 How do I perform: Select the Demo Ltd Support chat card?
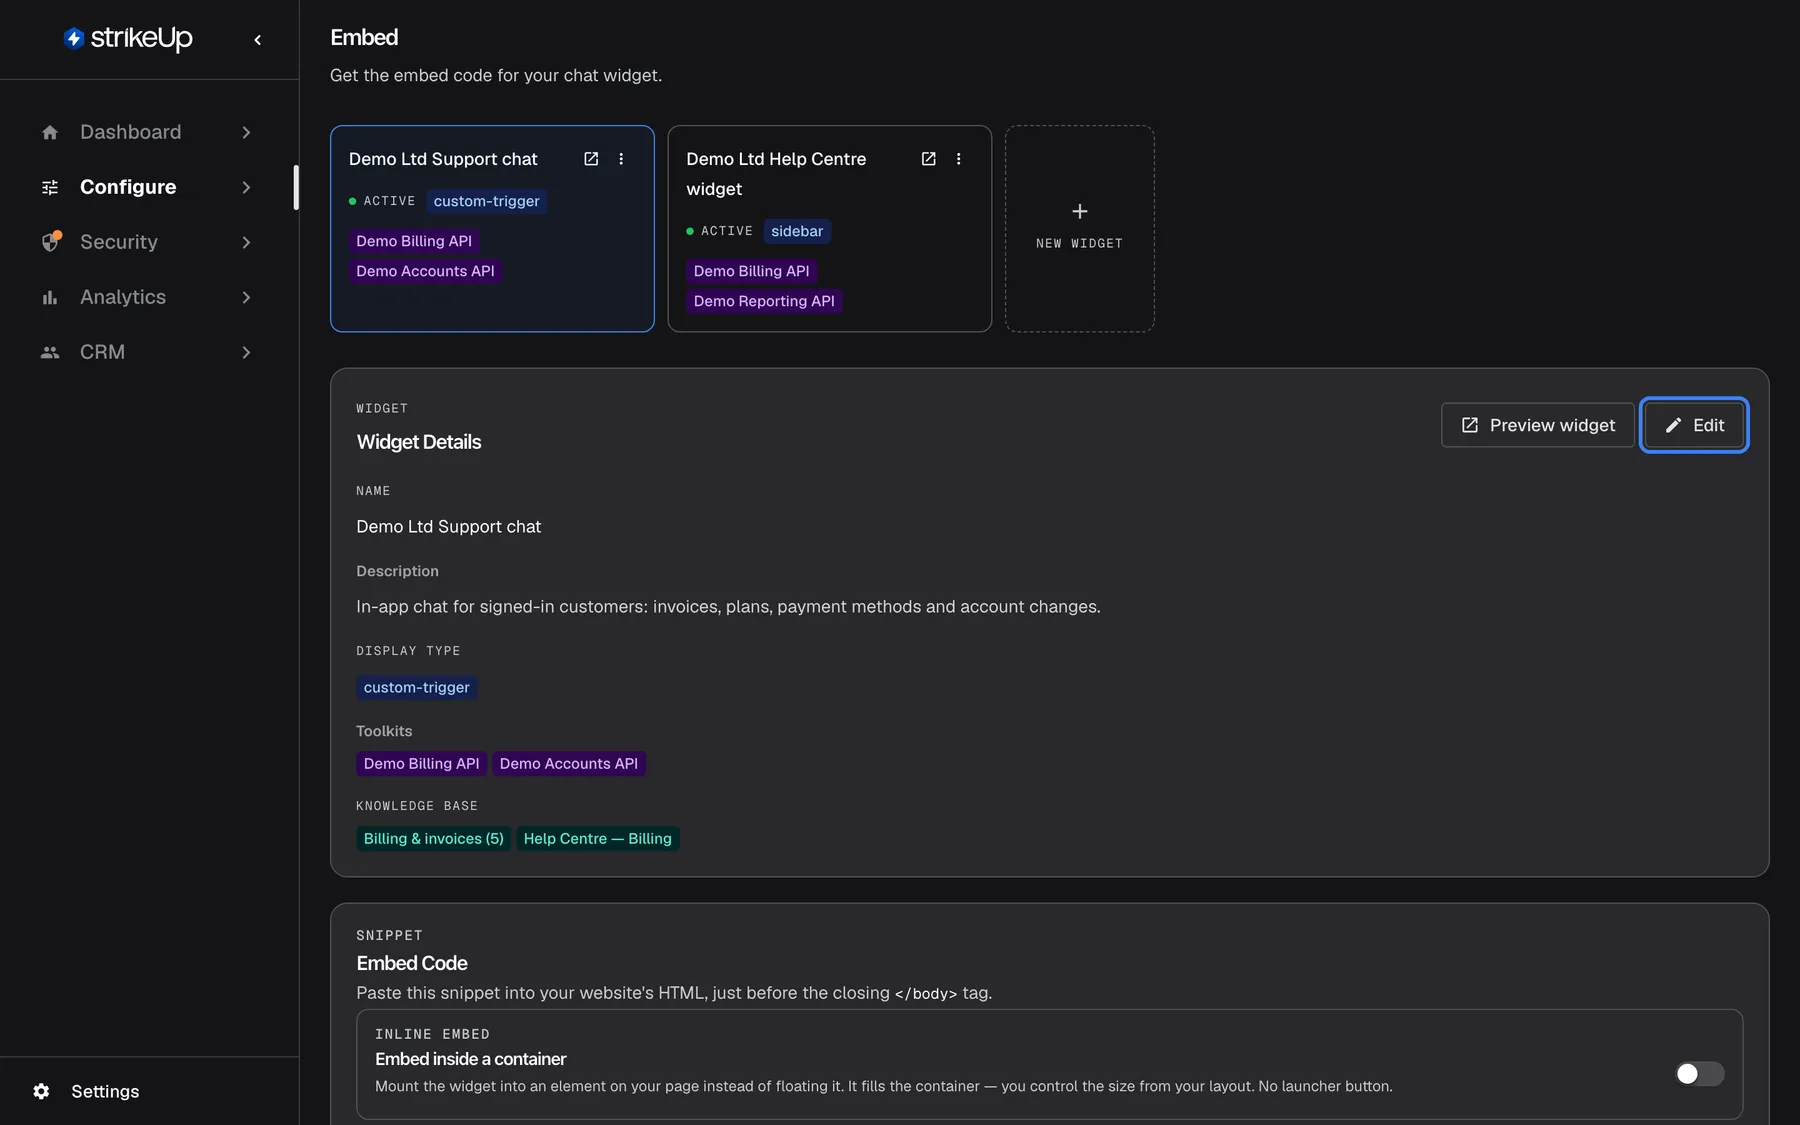[492, 229]
